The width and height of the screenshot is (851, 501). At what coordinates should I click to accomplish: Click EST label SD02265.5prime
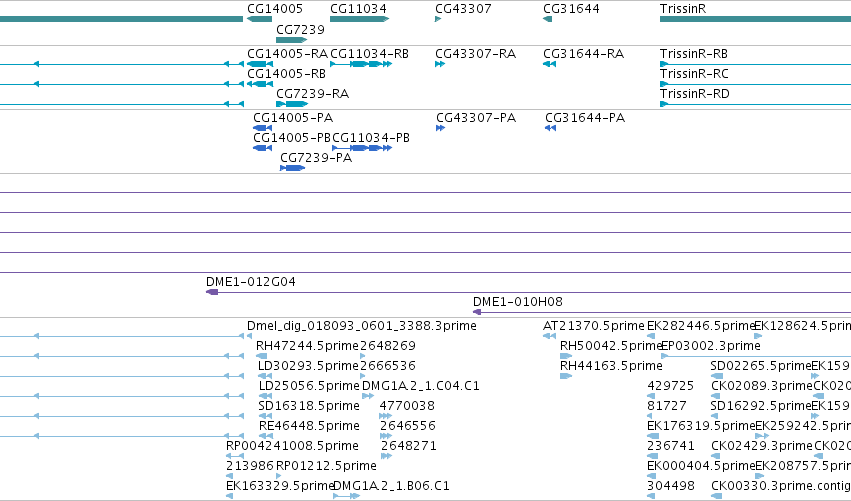click(760, 366)
